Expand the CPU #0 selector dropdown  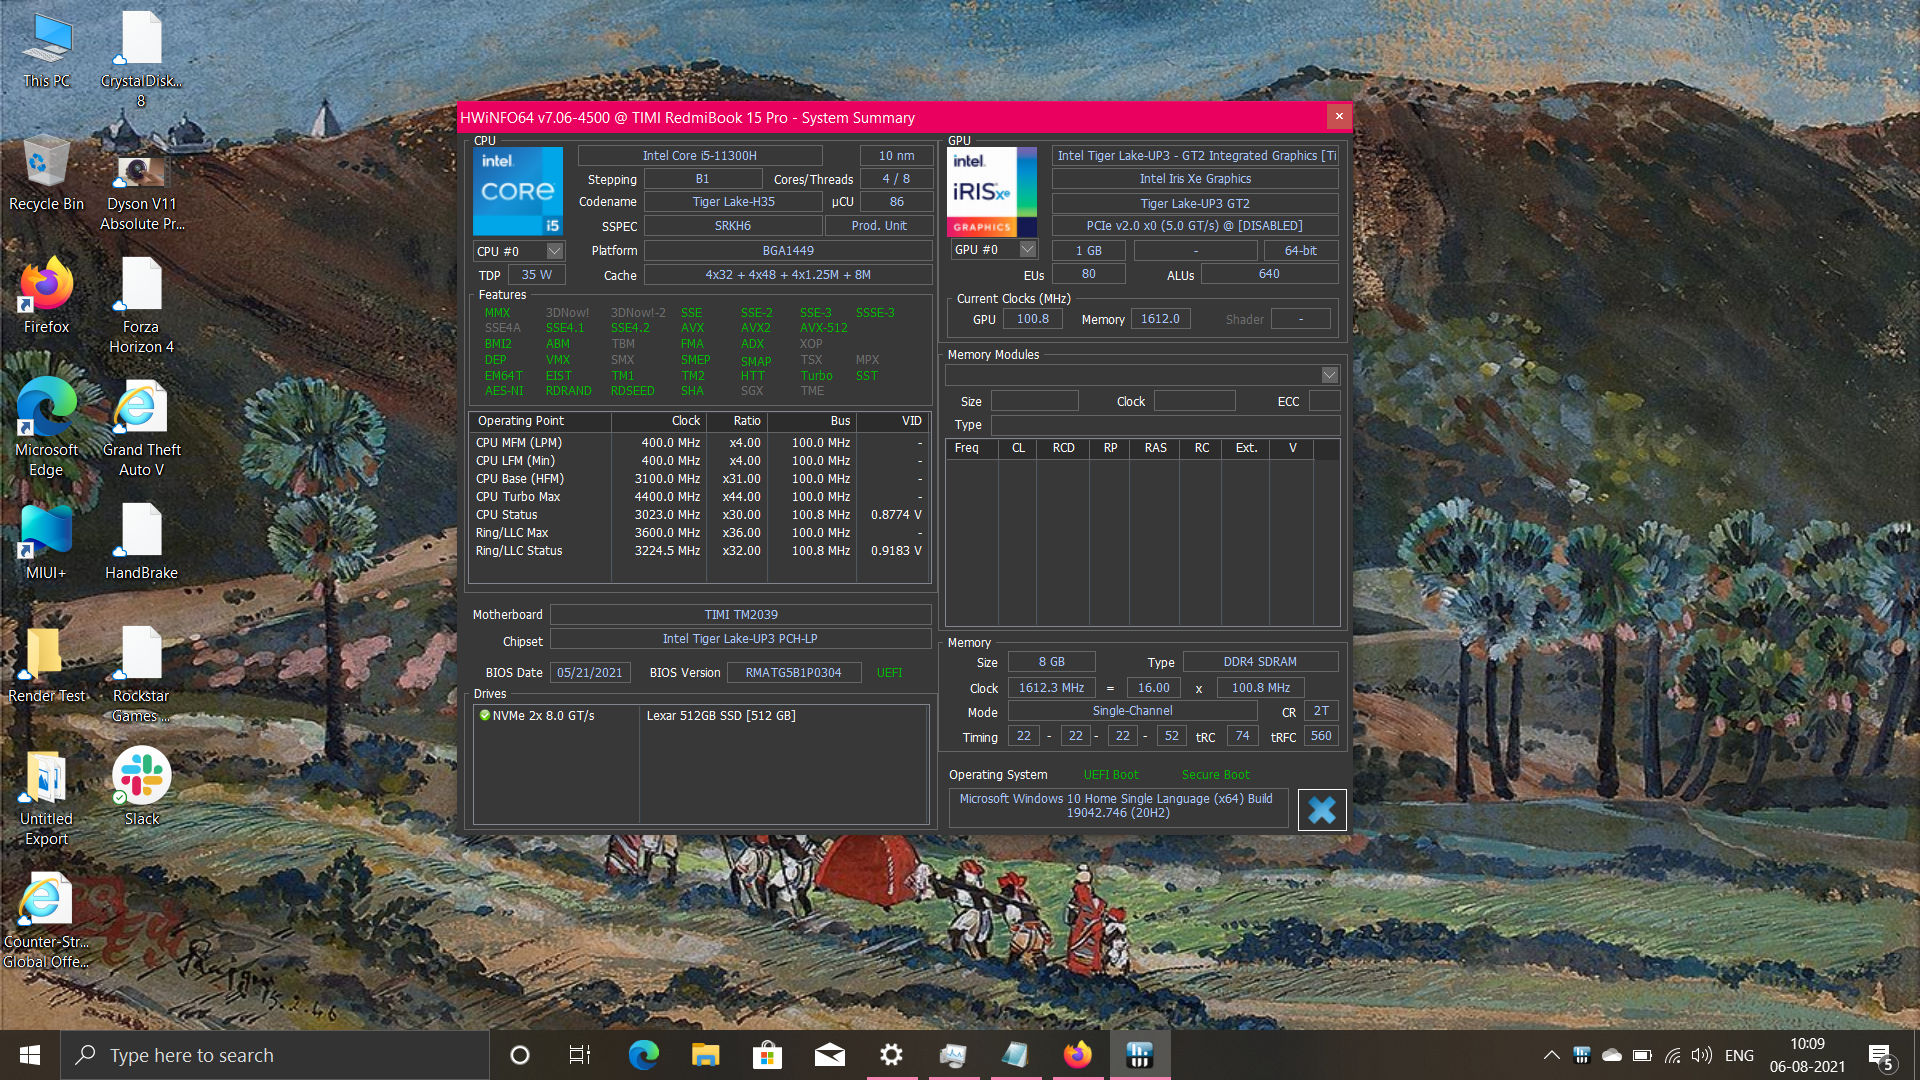[555, 251]
